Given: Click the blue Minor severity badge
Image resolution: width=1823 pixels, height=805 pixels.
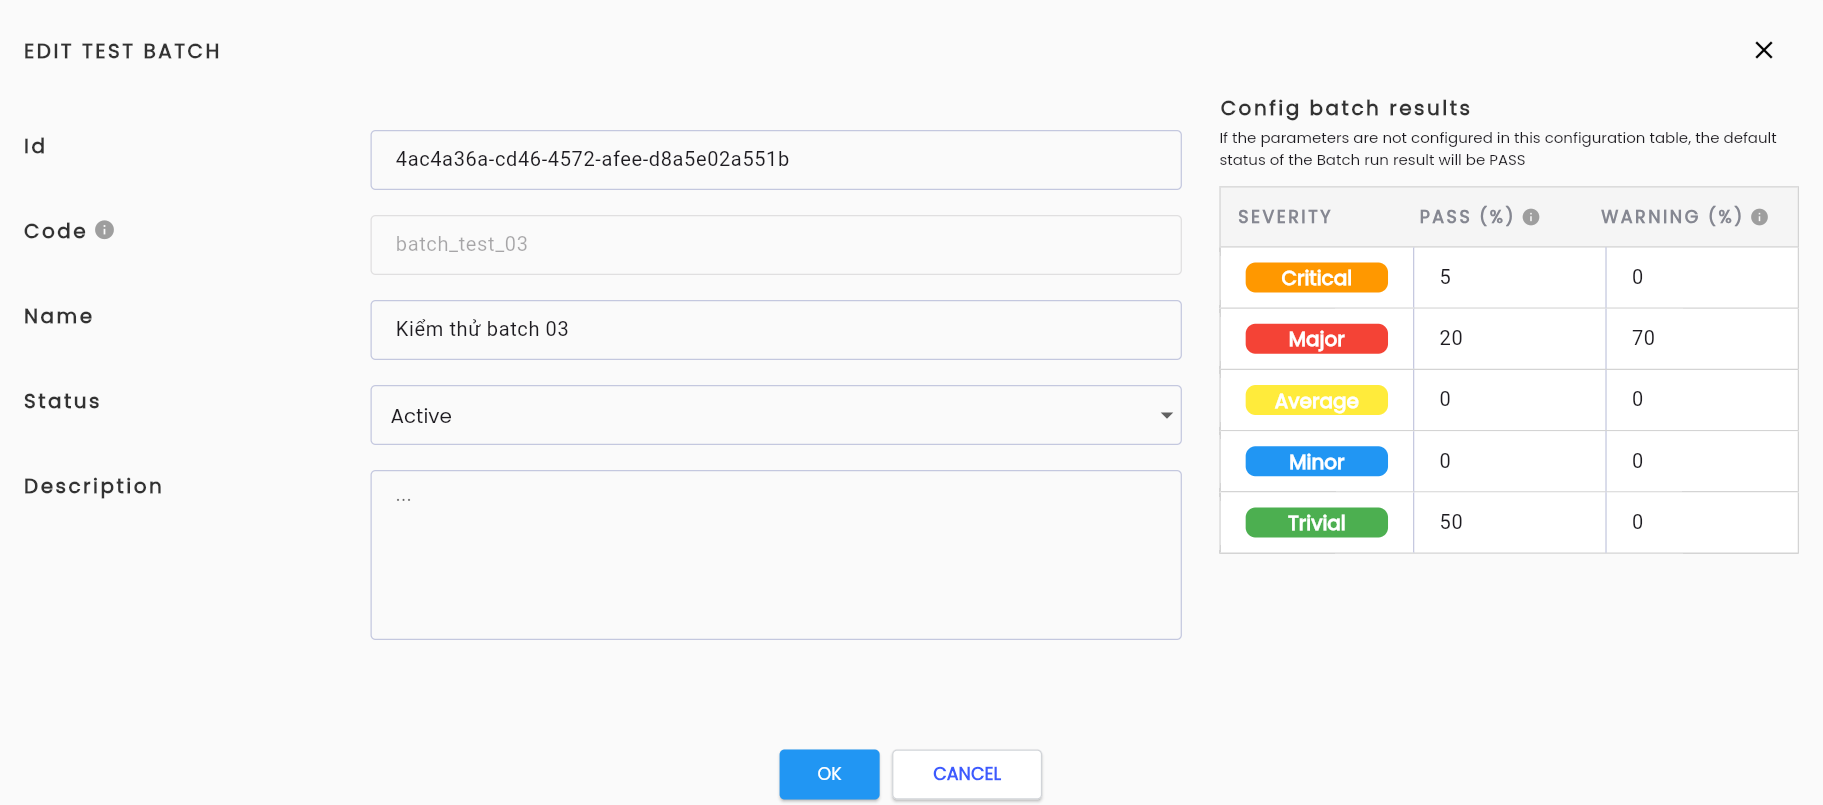Looking at the screenshot, I should (x=1316, y=462).
